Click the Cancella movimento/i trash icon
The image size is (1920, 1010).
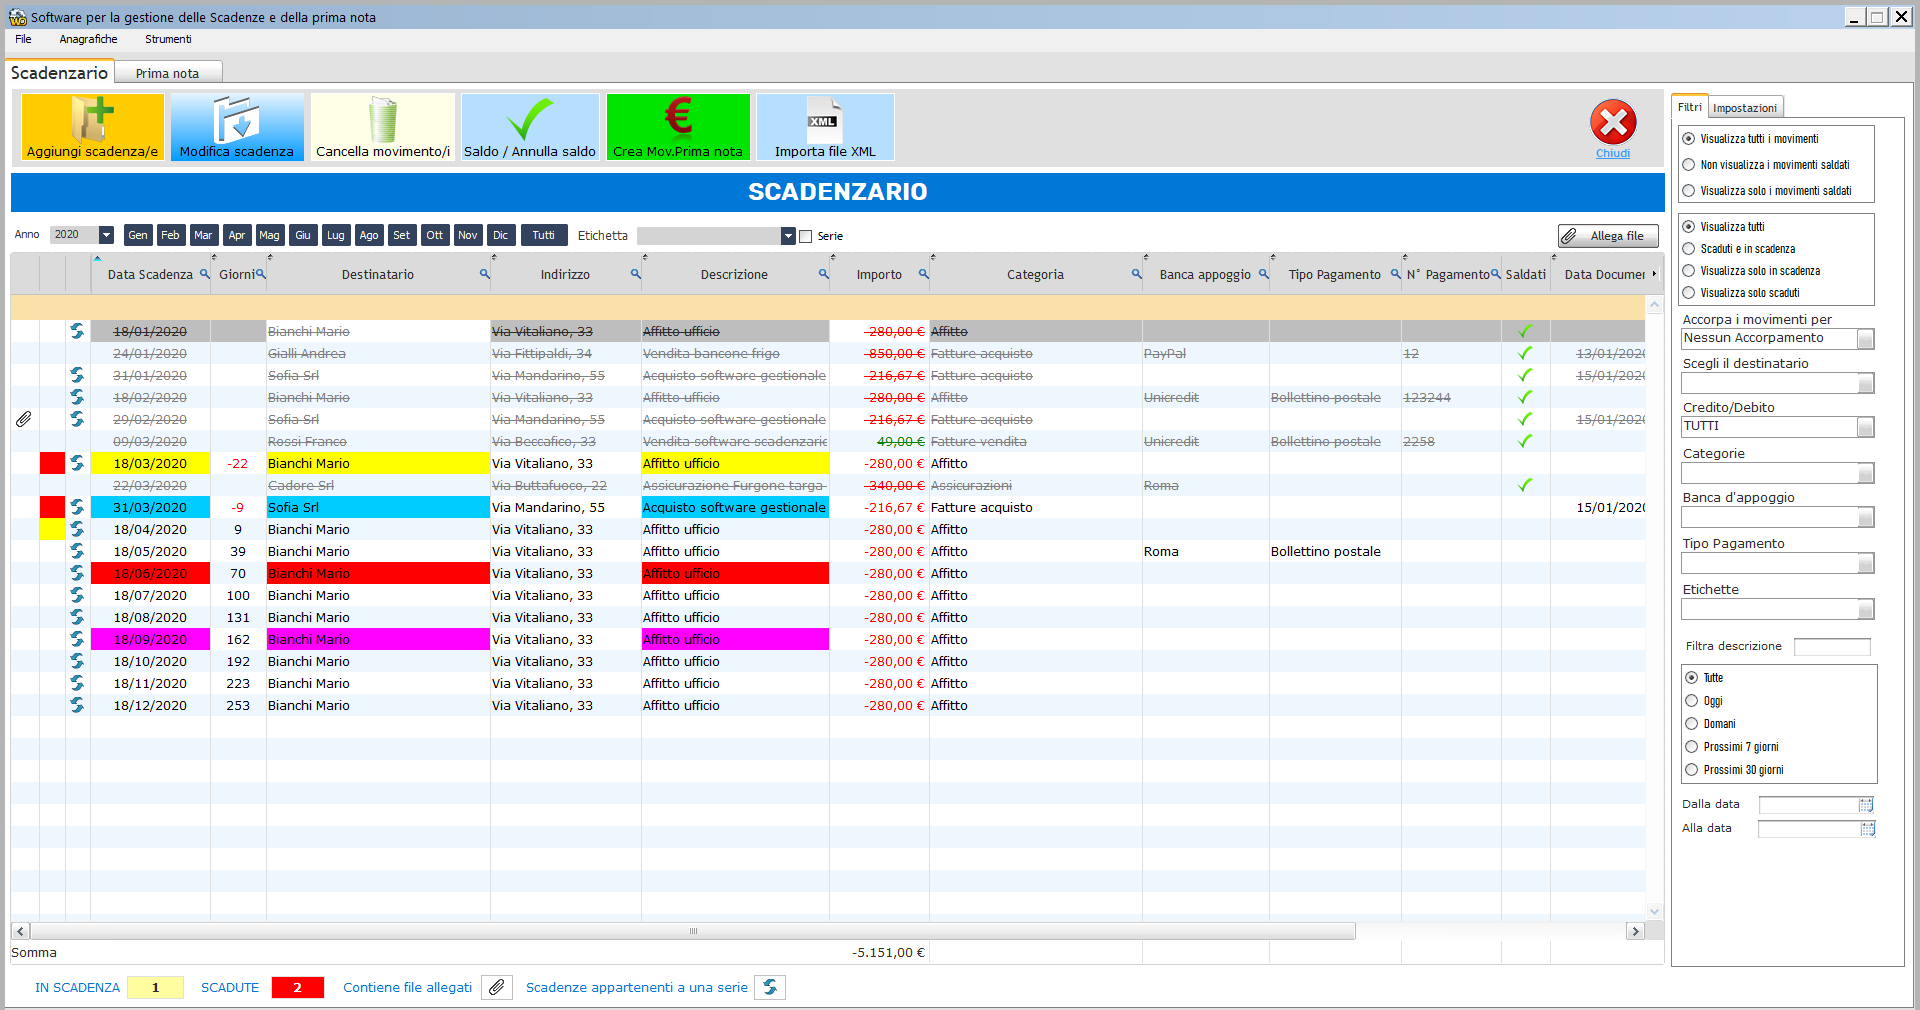click(x=382, y=119)
